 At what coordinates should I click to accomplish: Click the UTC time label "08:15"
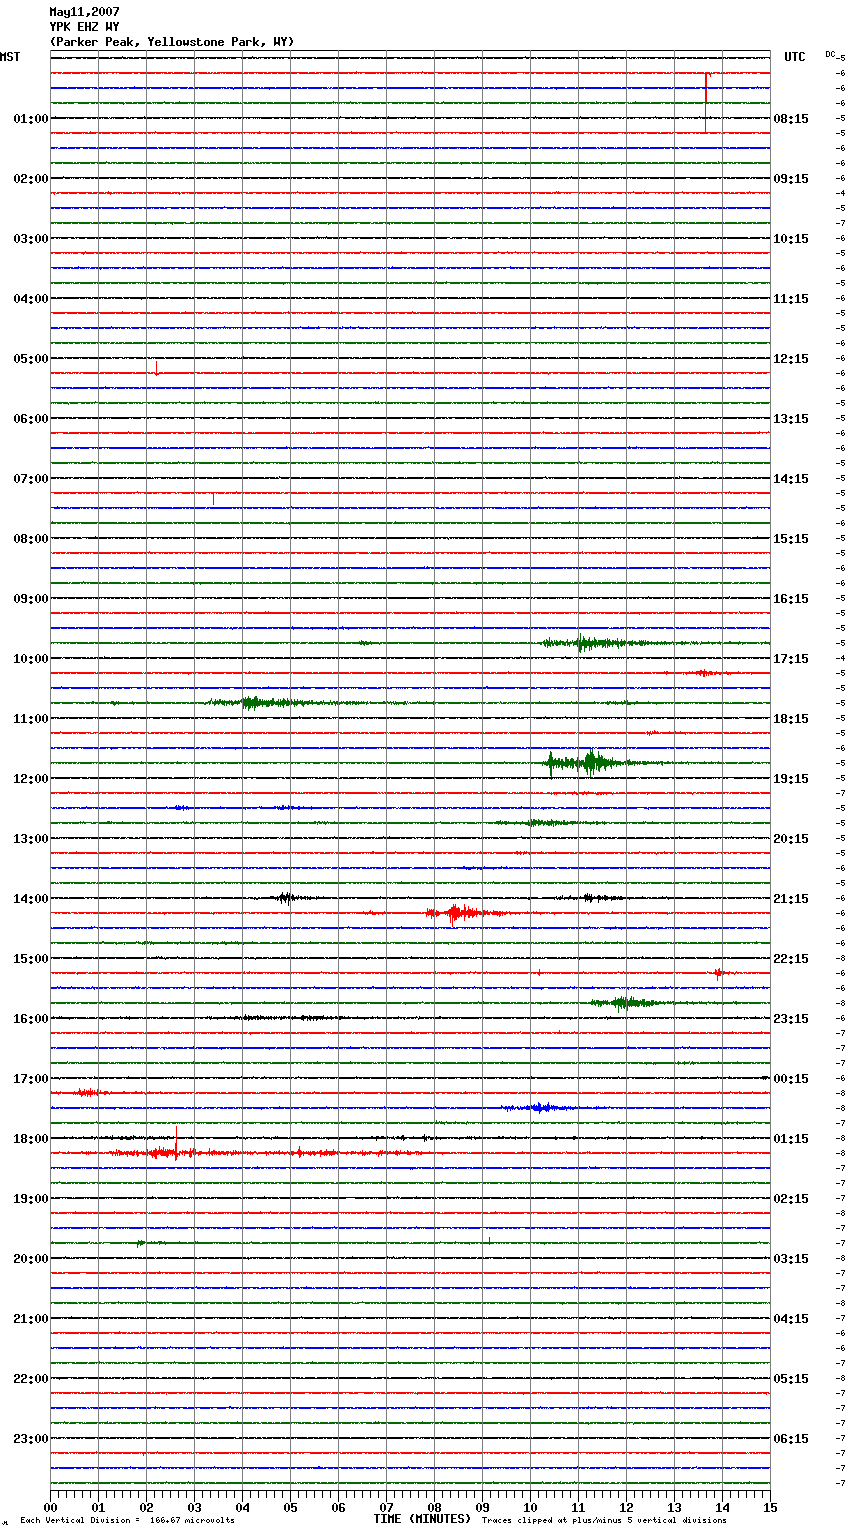coord(791,119)
